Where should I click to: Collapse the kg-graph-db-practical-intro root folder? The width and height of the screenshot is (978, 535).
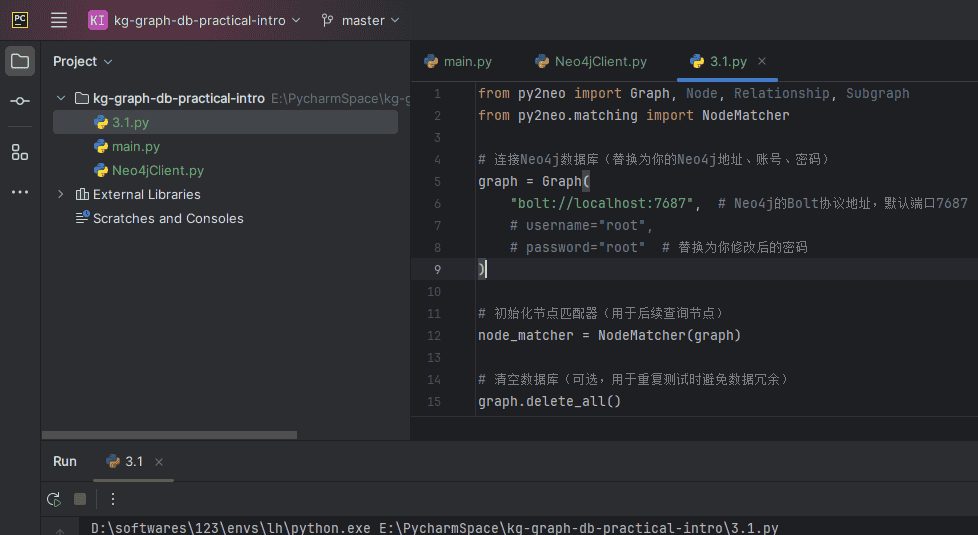pyautogui.click(x=61, y=98)
